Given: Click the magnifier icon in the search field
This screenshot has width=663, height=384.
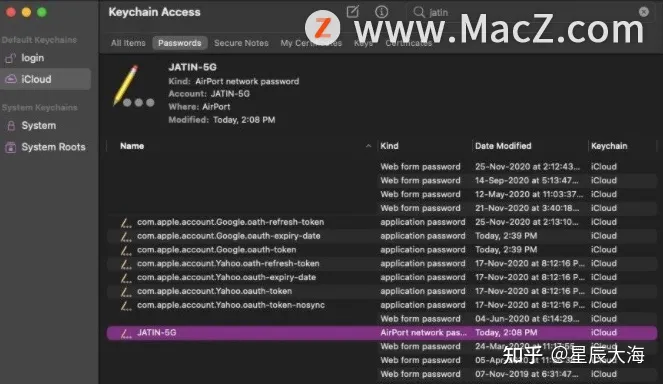Looking at the screenshot, I should [x=419, y=12].
